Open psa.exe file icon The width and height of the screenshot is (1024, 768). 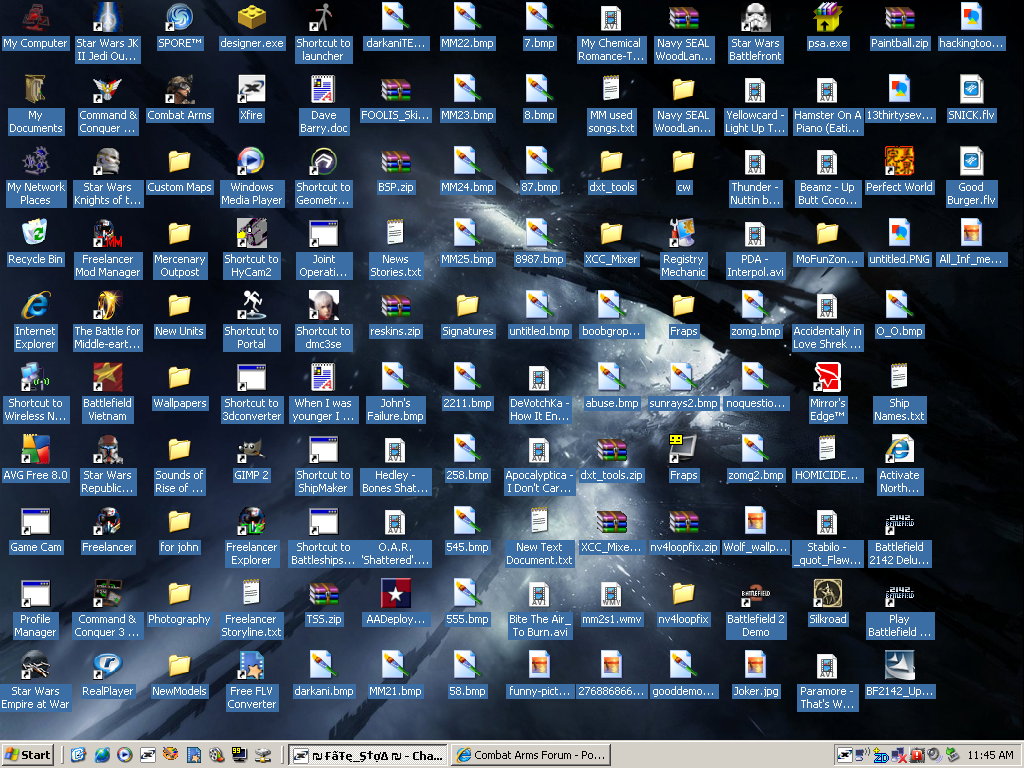pos(827,27)
